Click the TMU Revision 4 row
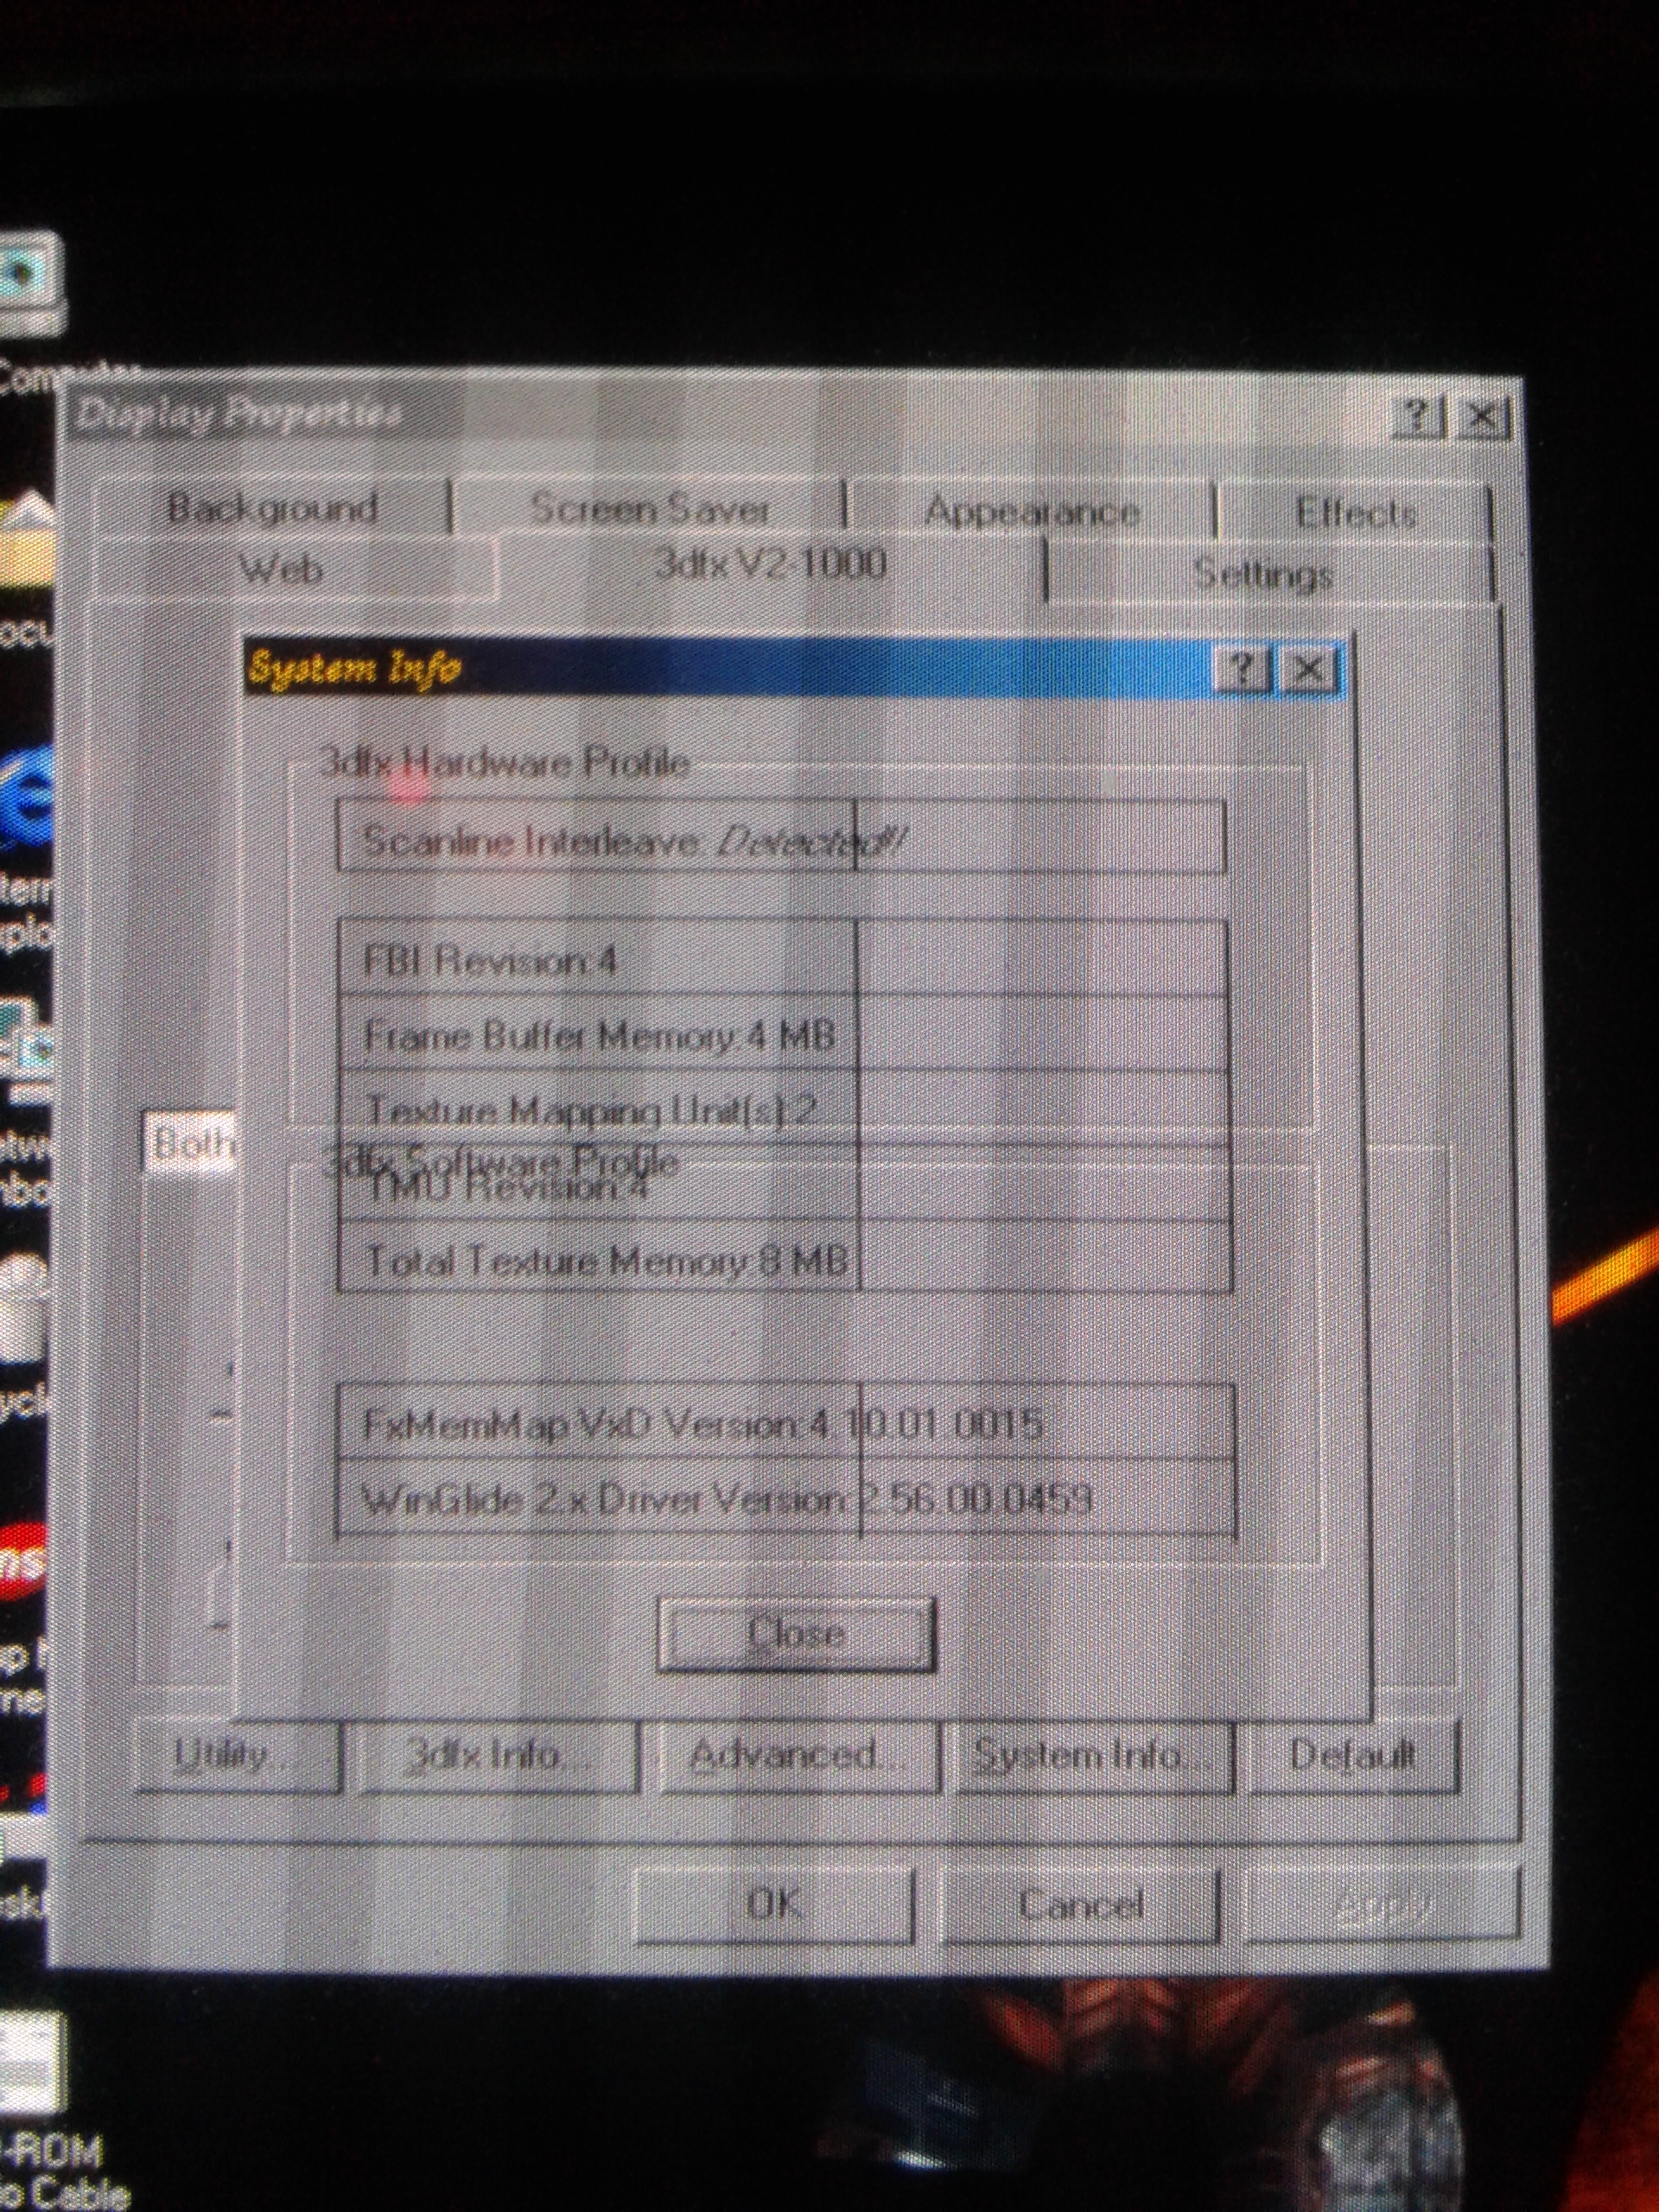 (x=785, y=1184)
